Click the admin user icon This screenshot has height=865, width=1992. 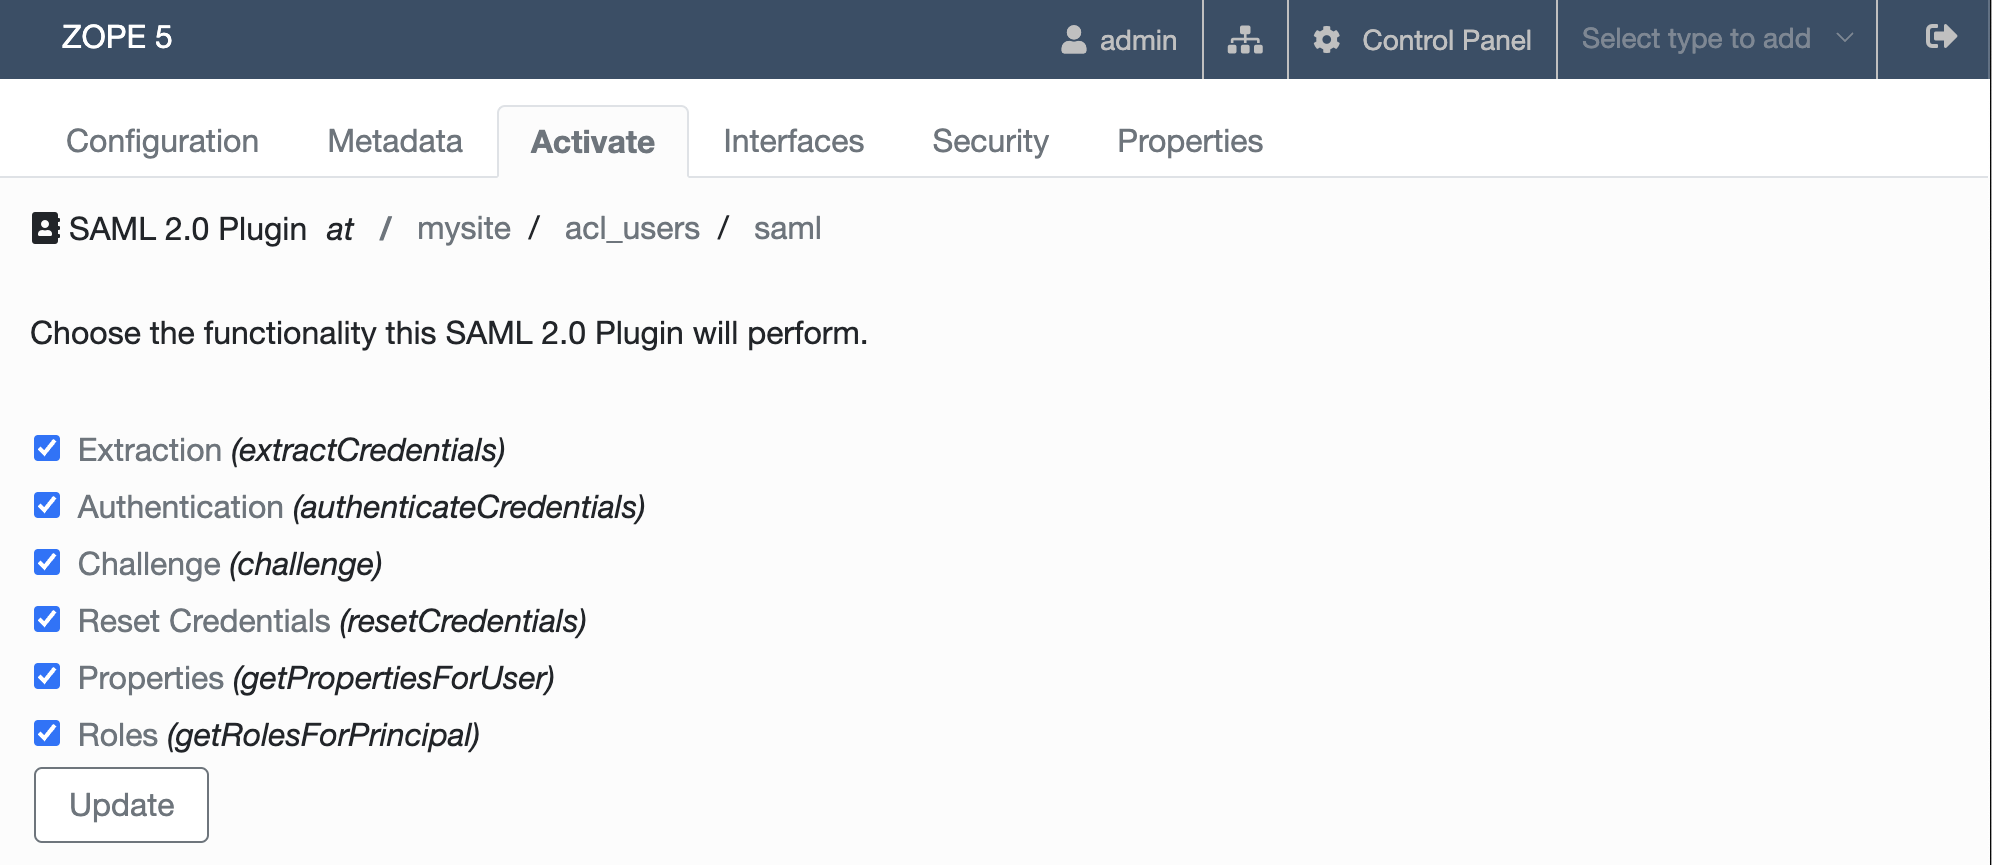(1073, 39)
